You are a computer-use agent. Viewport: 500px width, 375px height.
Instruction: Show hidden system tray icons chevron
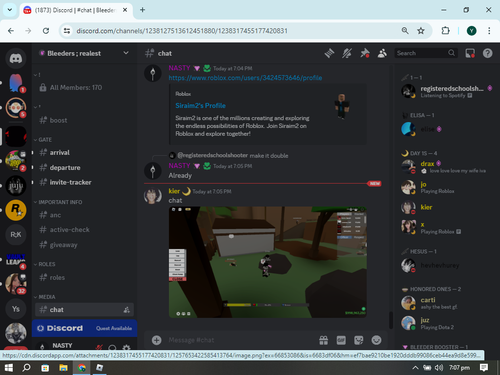415,368
